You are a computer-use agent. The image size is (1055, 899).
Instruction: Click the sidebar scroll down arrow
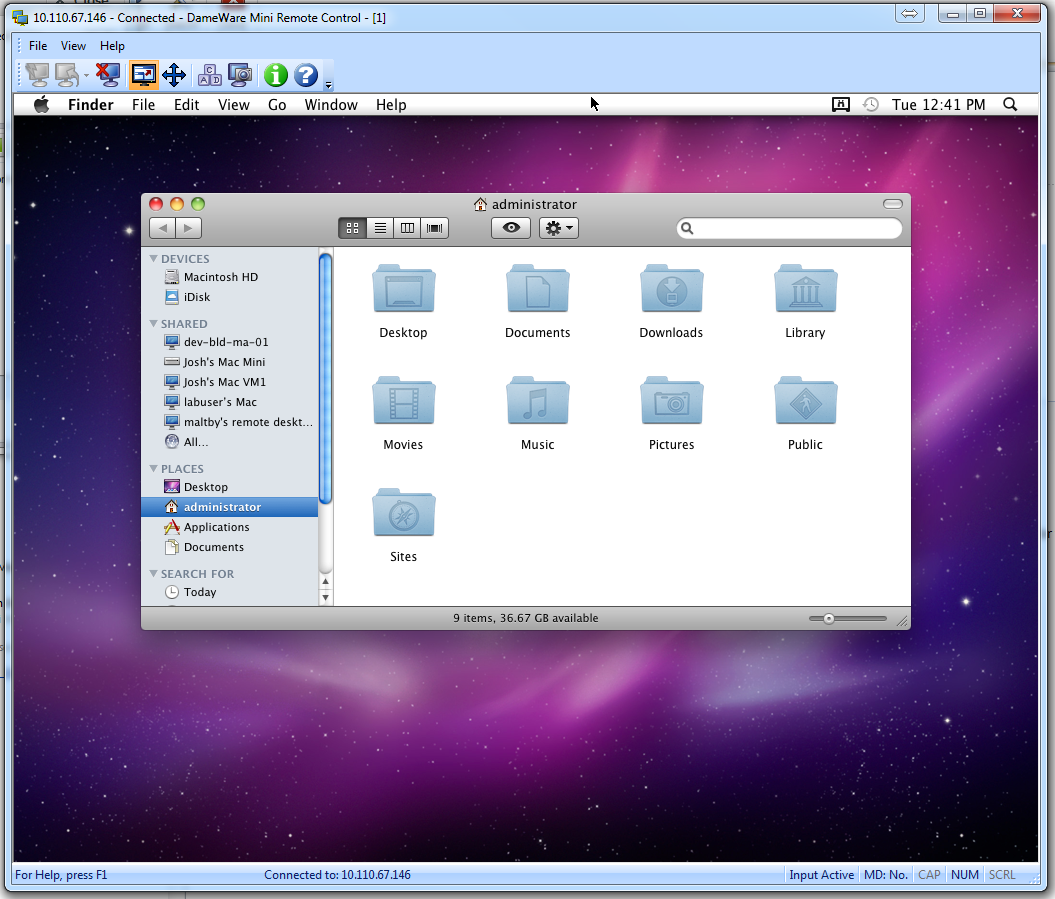pos(326,598)
